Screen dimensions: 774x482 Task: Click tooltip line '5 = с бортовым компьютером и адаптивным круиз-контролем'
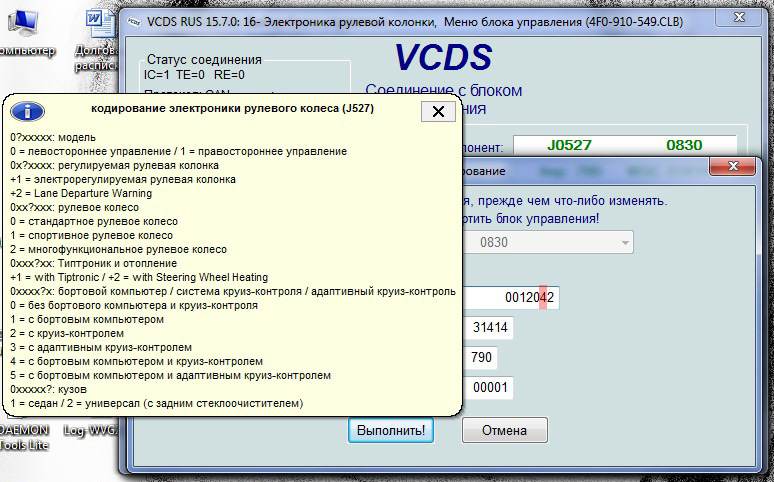coord(170,375)
